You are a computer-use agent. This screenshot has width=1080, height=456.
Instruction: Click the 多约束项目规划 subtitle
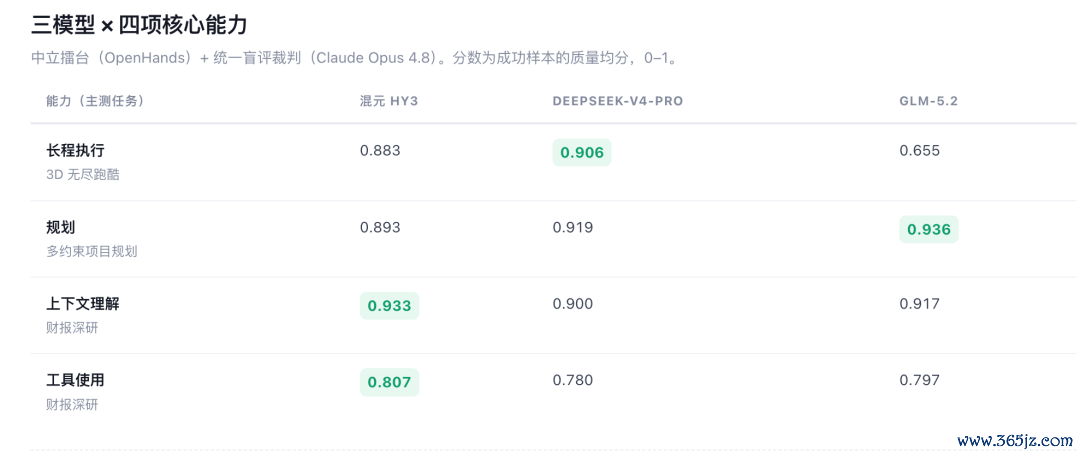tap(92, 251)
